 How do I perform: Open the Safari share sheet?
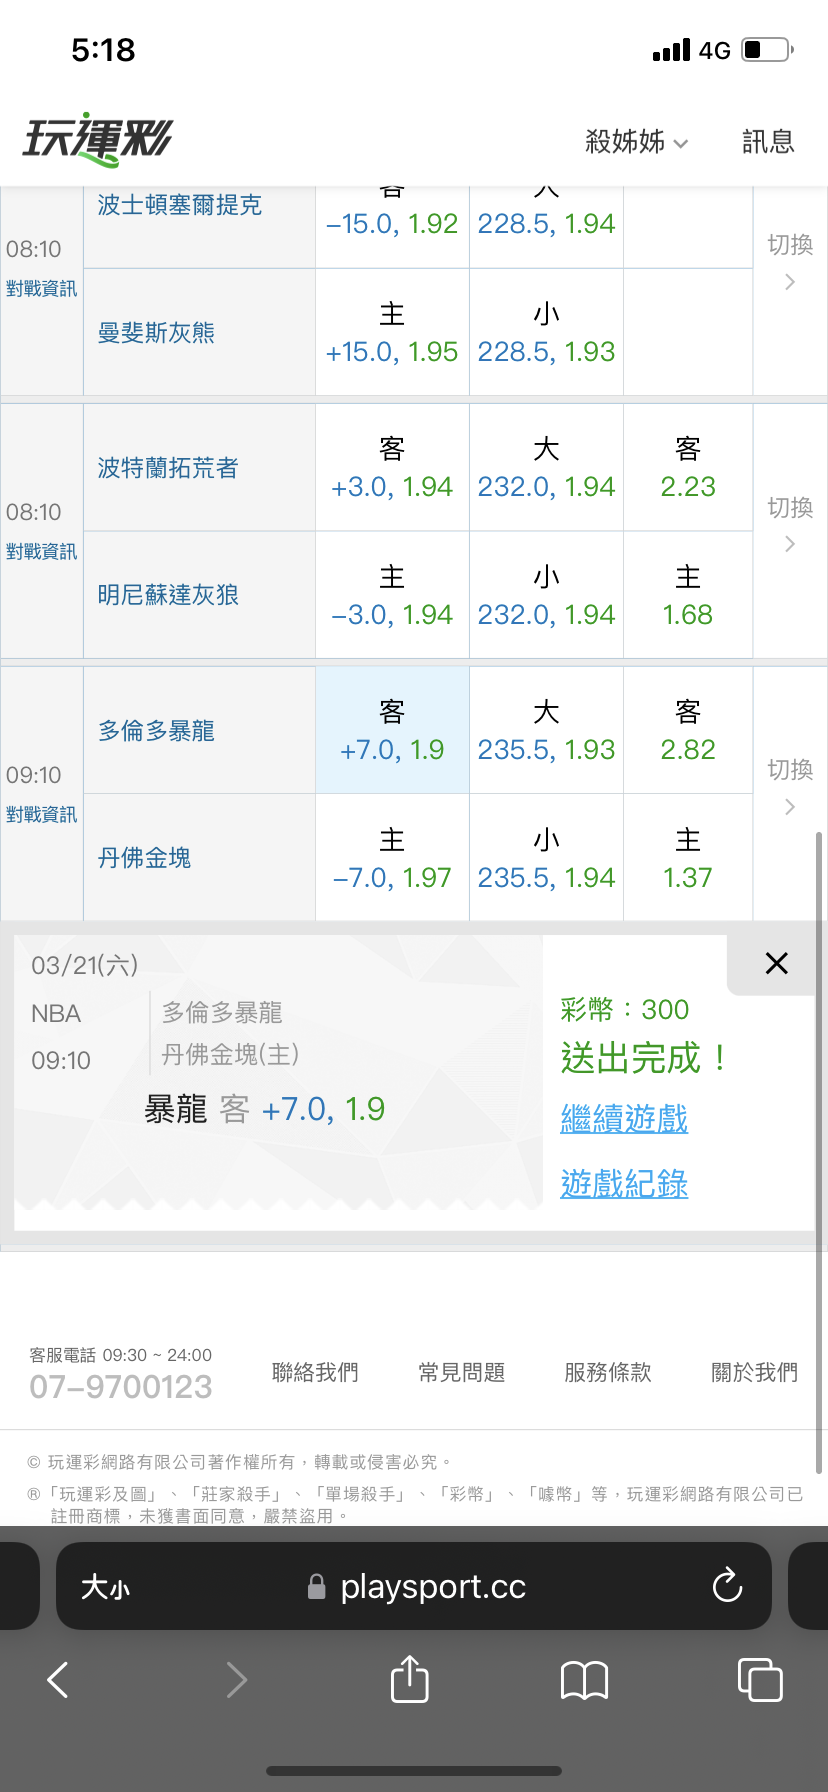[x=409, y=1679]
